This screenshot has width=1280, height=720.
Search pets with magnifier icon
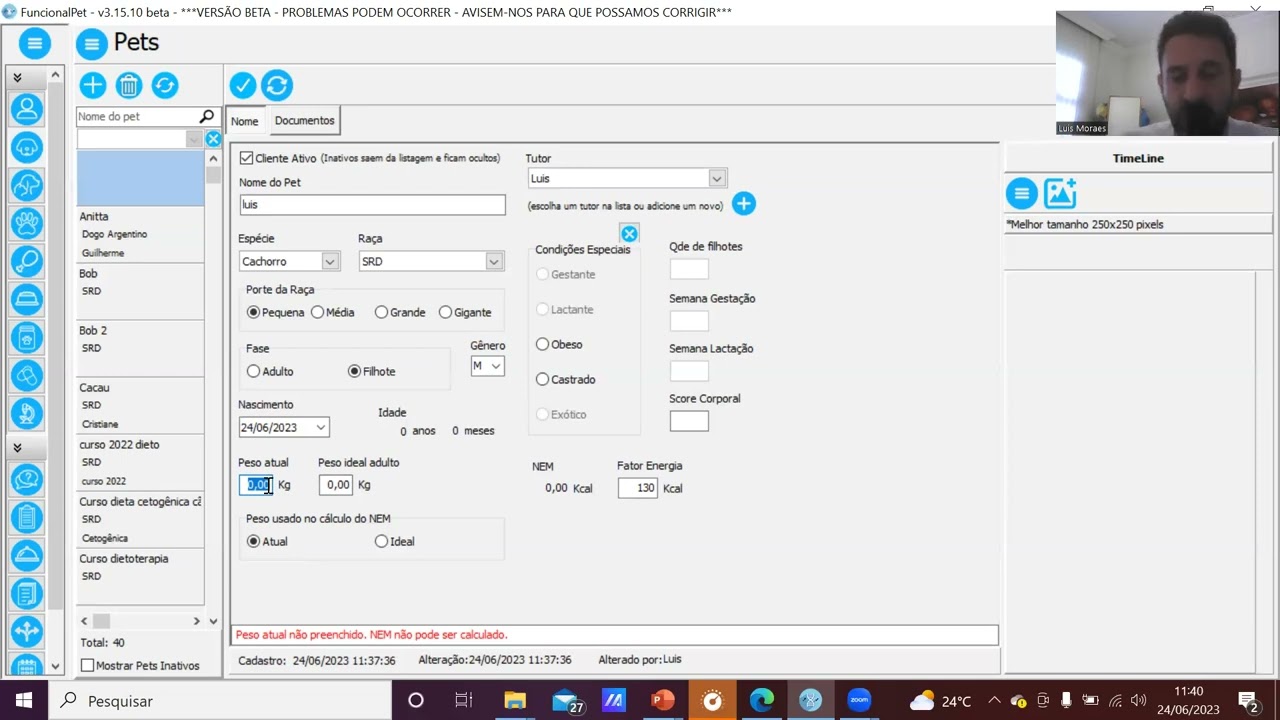point(207,116)
